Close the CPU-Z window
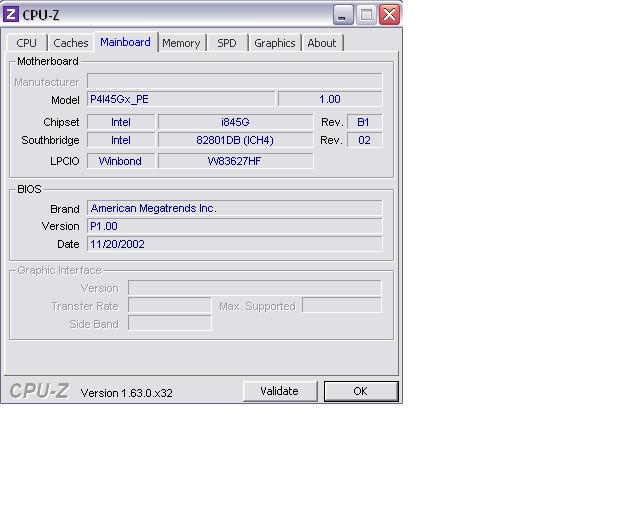Image resolution: width=640 pixels, height=512 pixels. 389,15
